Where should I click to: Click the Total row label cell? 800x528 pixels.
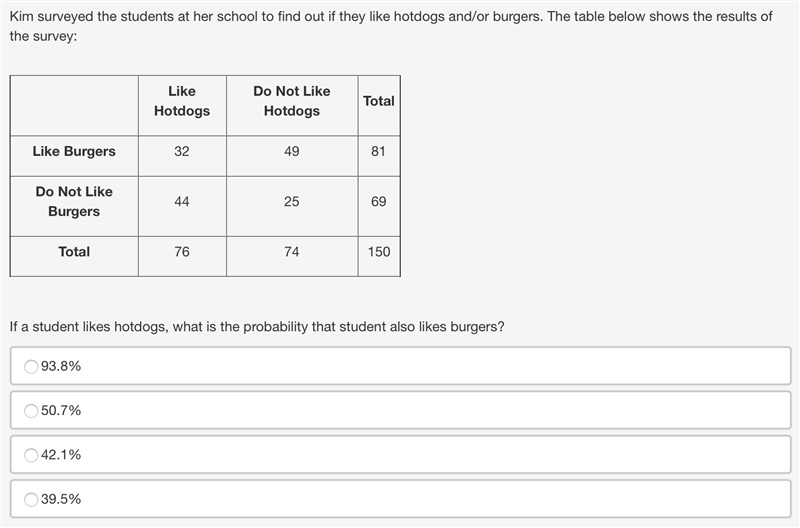pyautogui.click(x=74, y=256)
